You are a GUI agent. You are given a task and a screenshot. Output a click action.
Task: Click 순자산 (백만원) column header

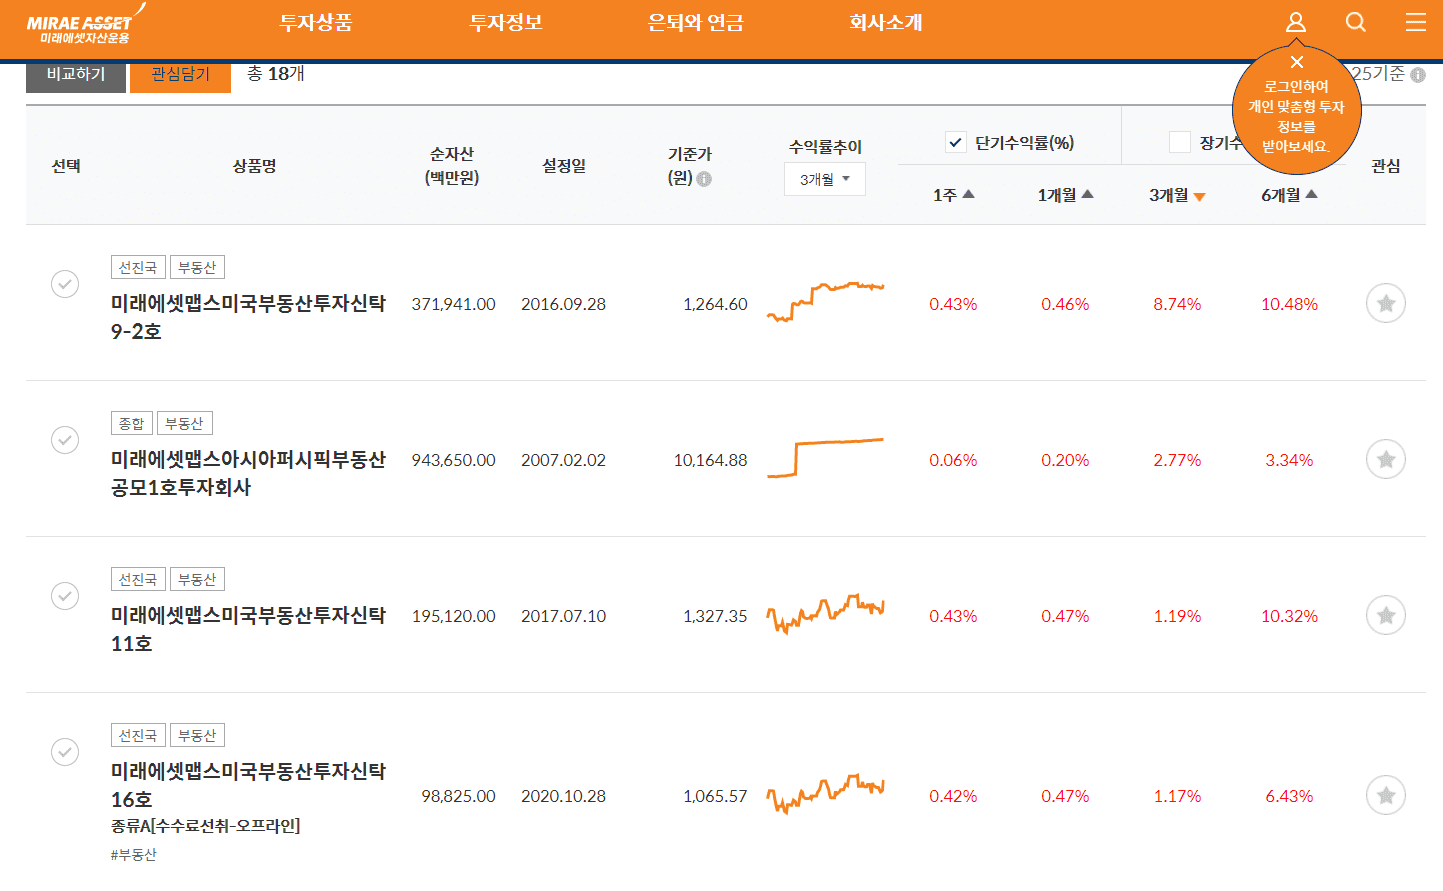point(452,166)
